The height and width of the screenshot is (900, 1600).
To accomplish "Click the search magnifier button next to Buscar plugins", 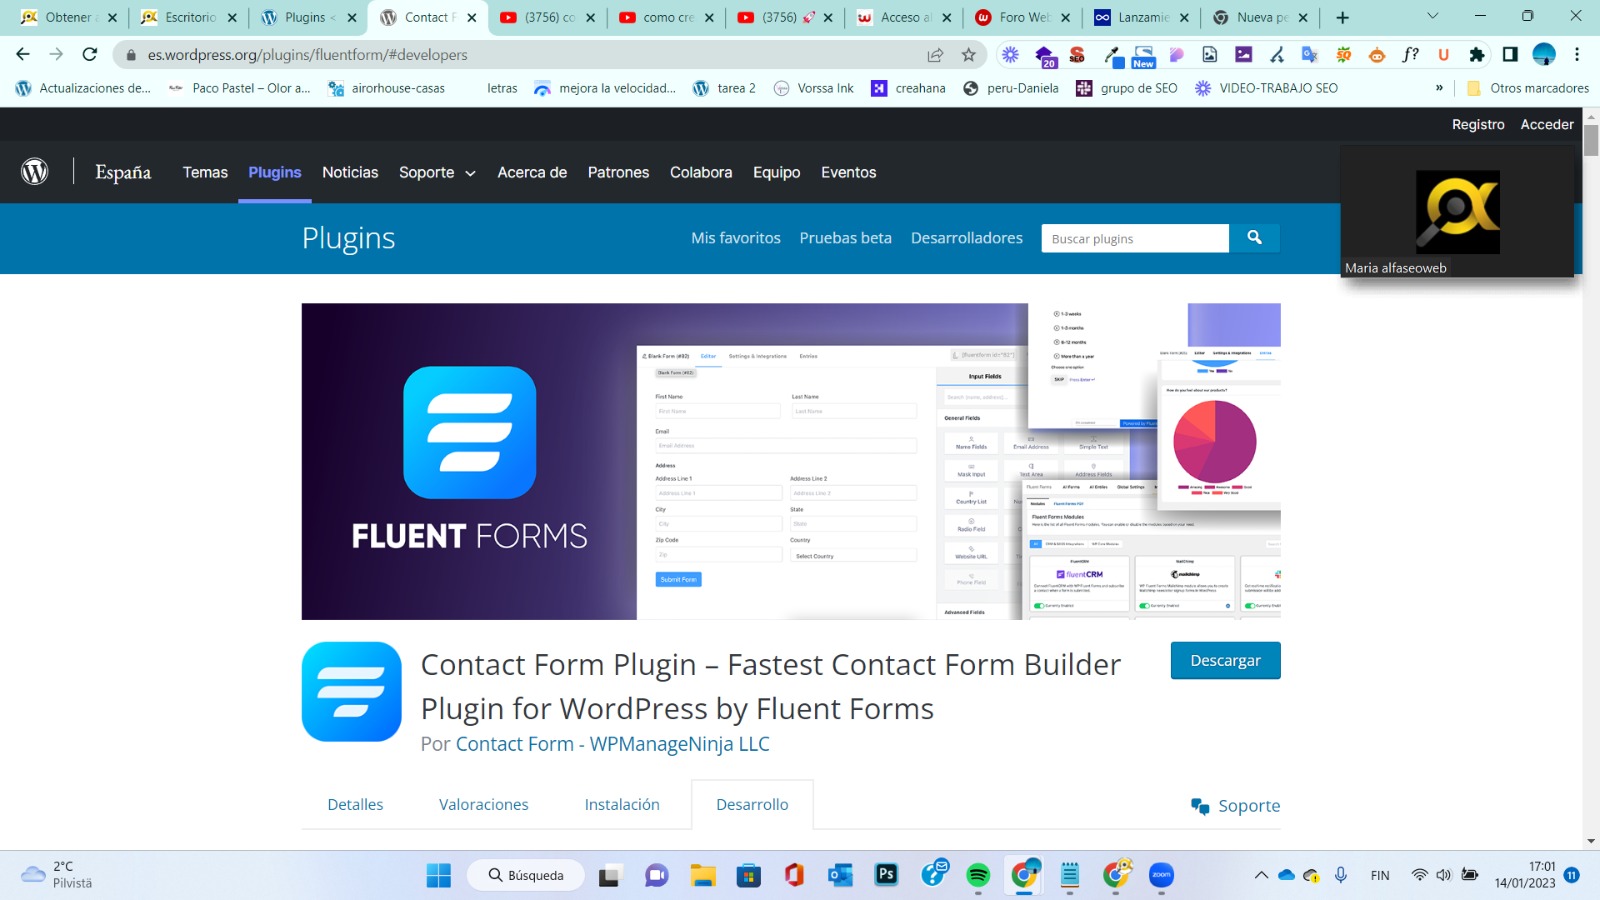I will (x=1254, y=238).
